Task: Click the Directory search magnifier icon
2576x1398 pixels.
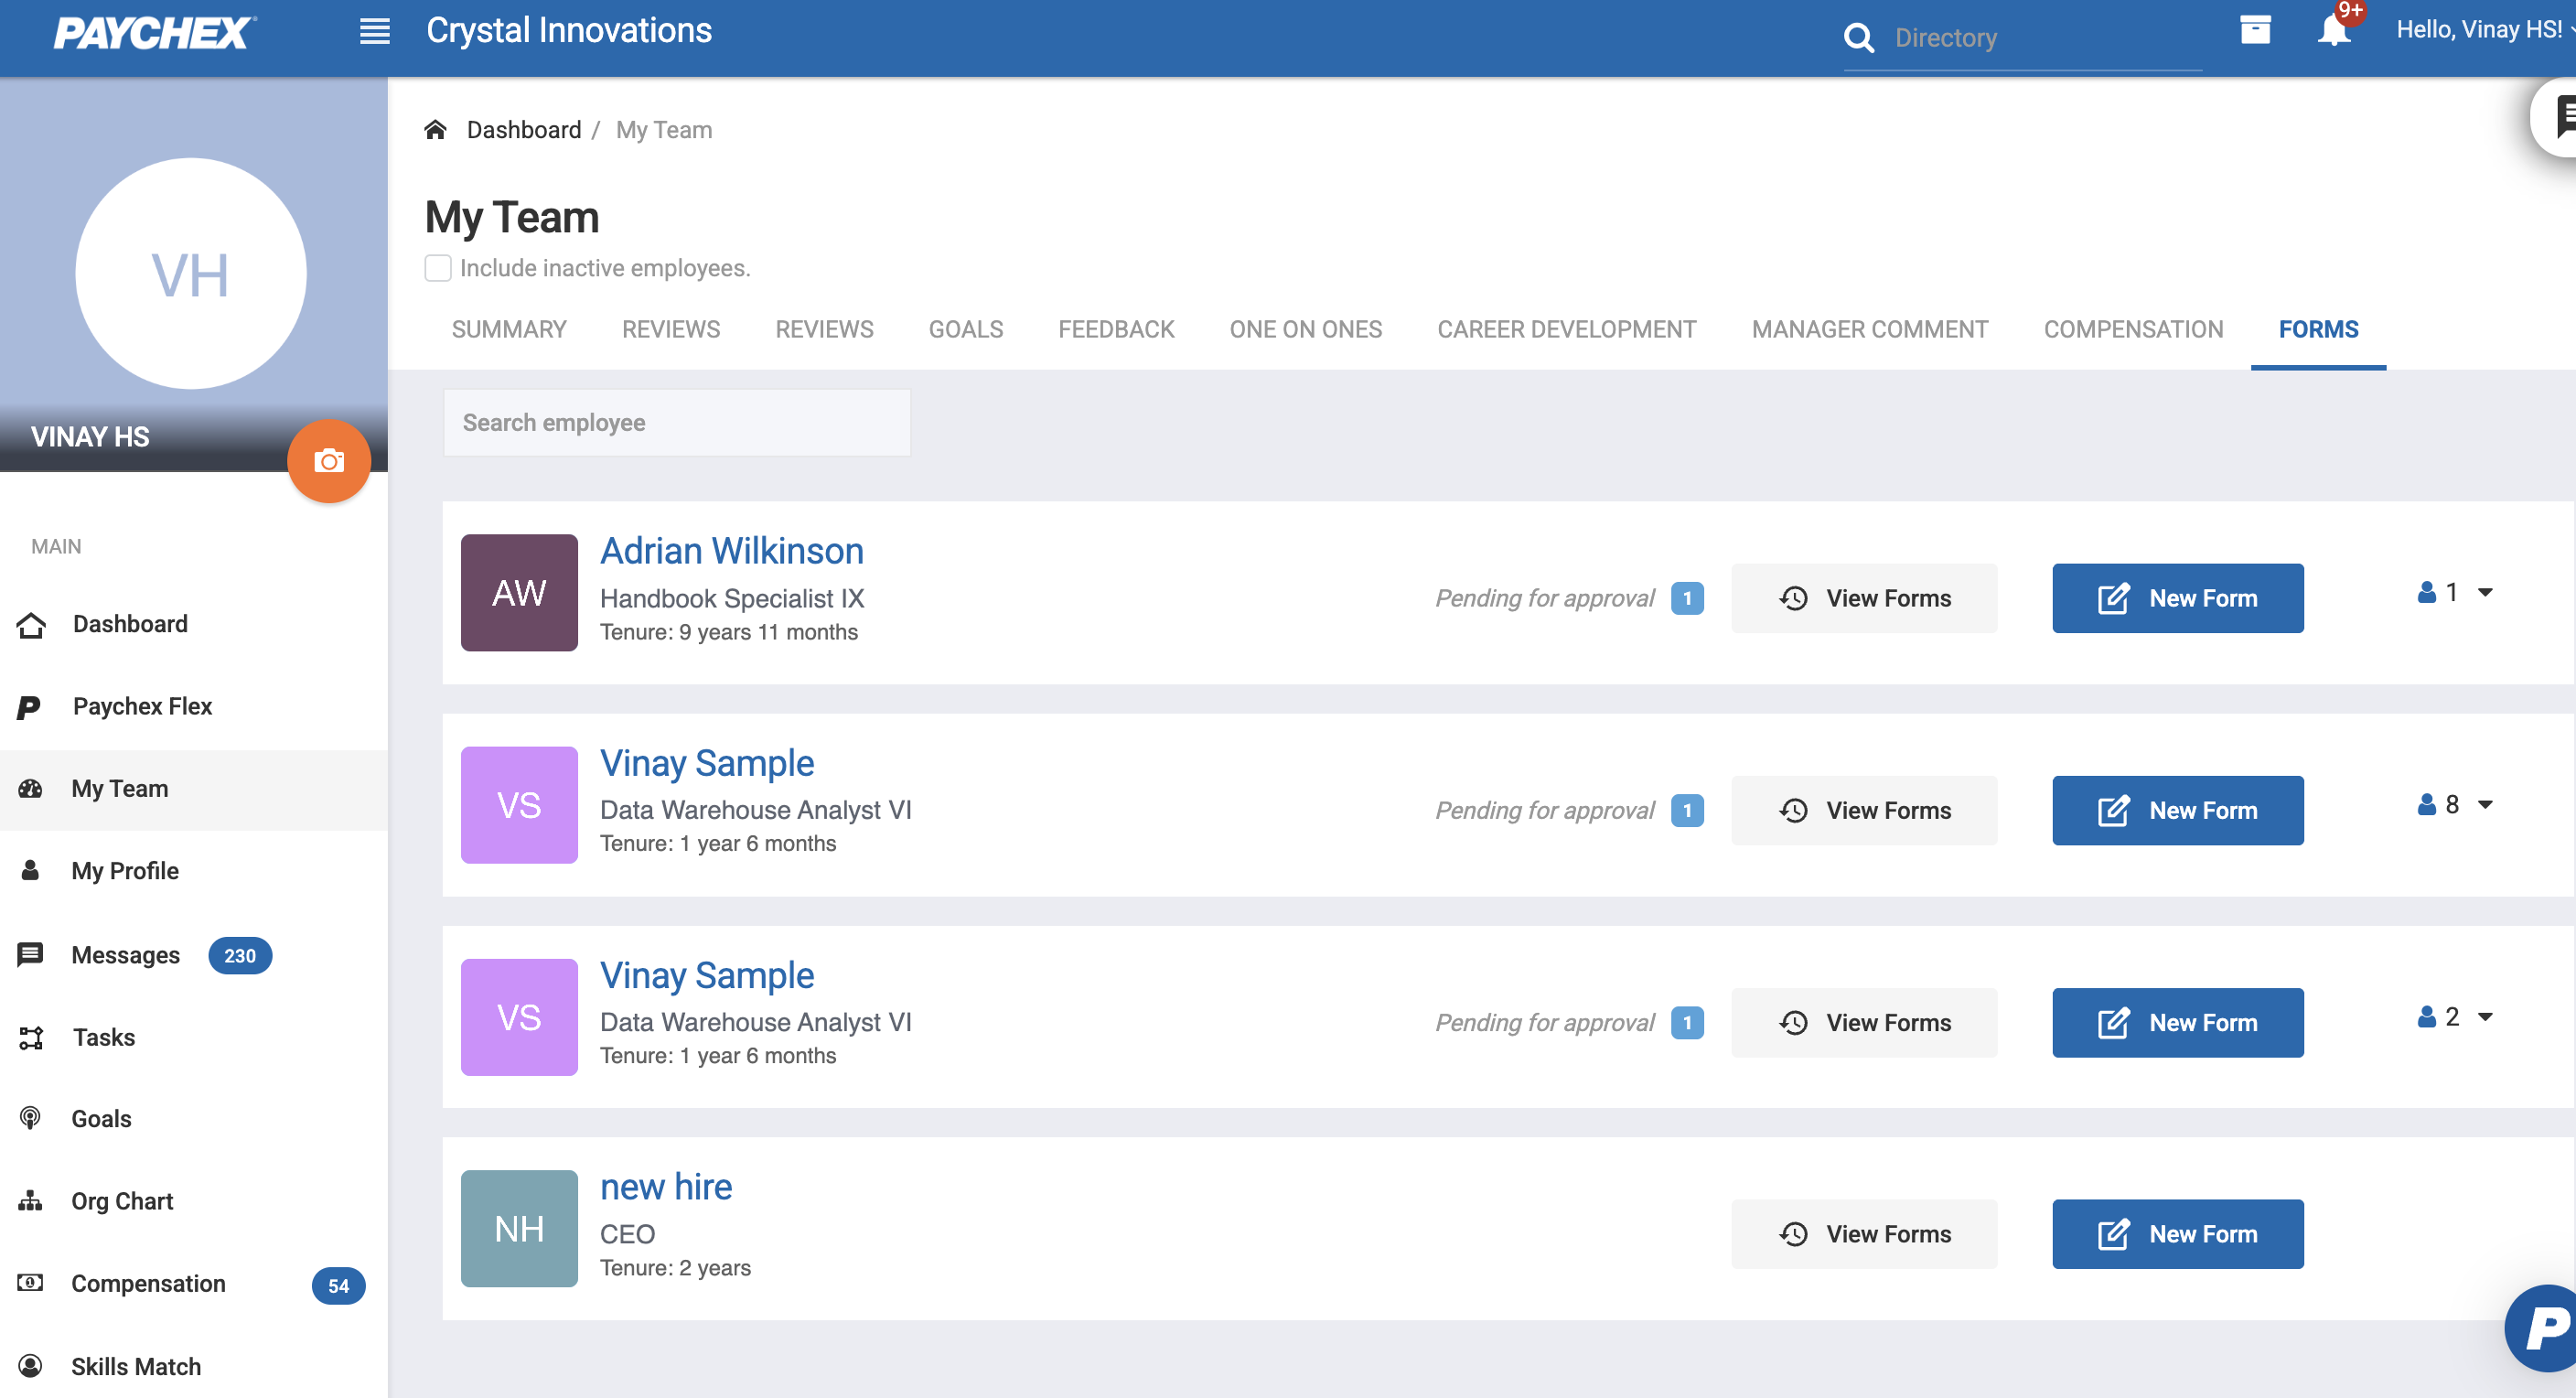Action: click(1858, 38)
